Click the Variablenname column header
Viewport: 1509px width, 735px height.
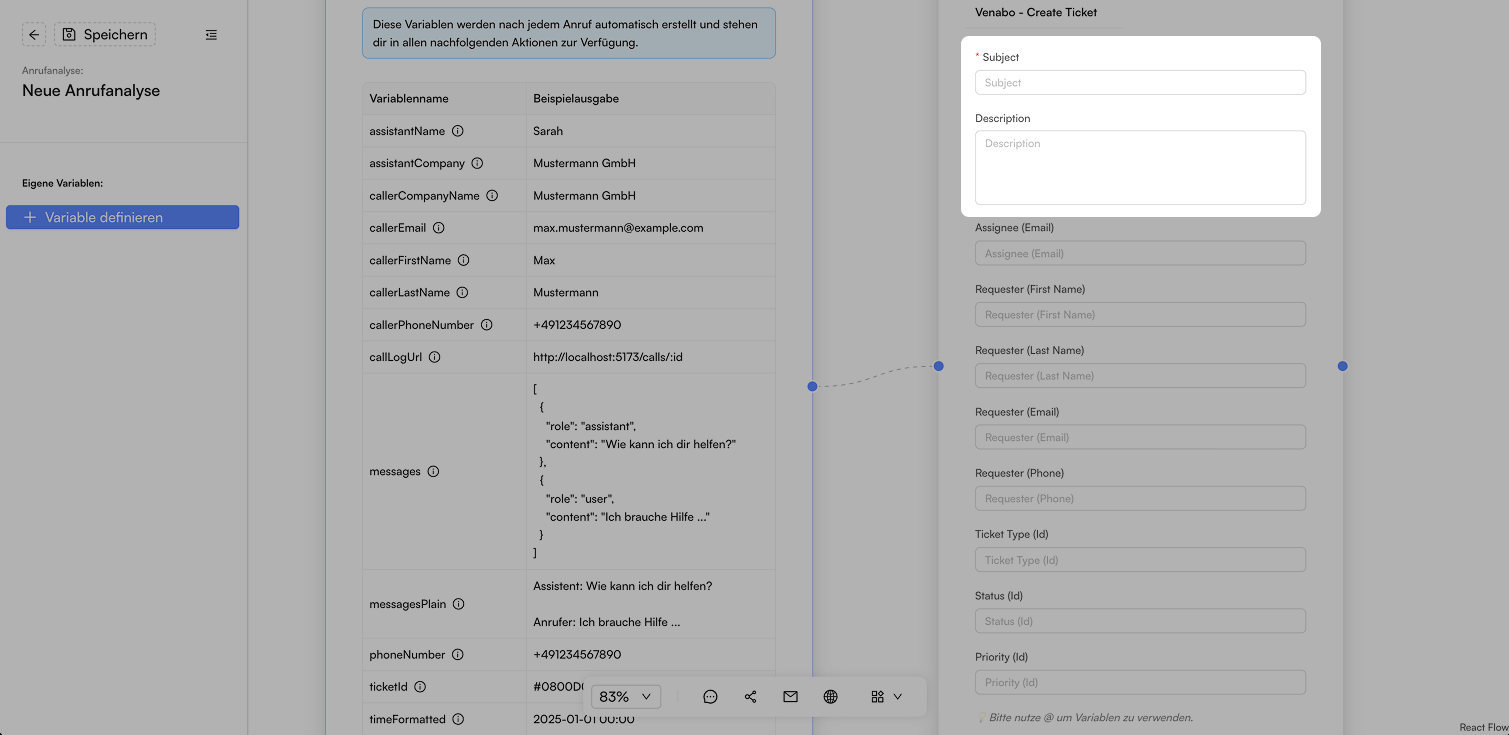click(409, 99)
